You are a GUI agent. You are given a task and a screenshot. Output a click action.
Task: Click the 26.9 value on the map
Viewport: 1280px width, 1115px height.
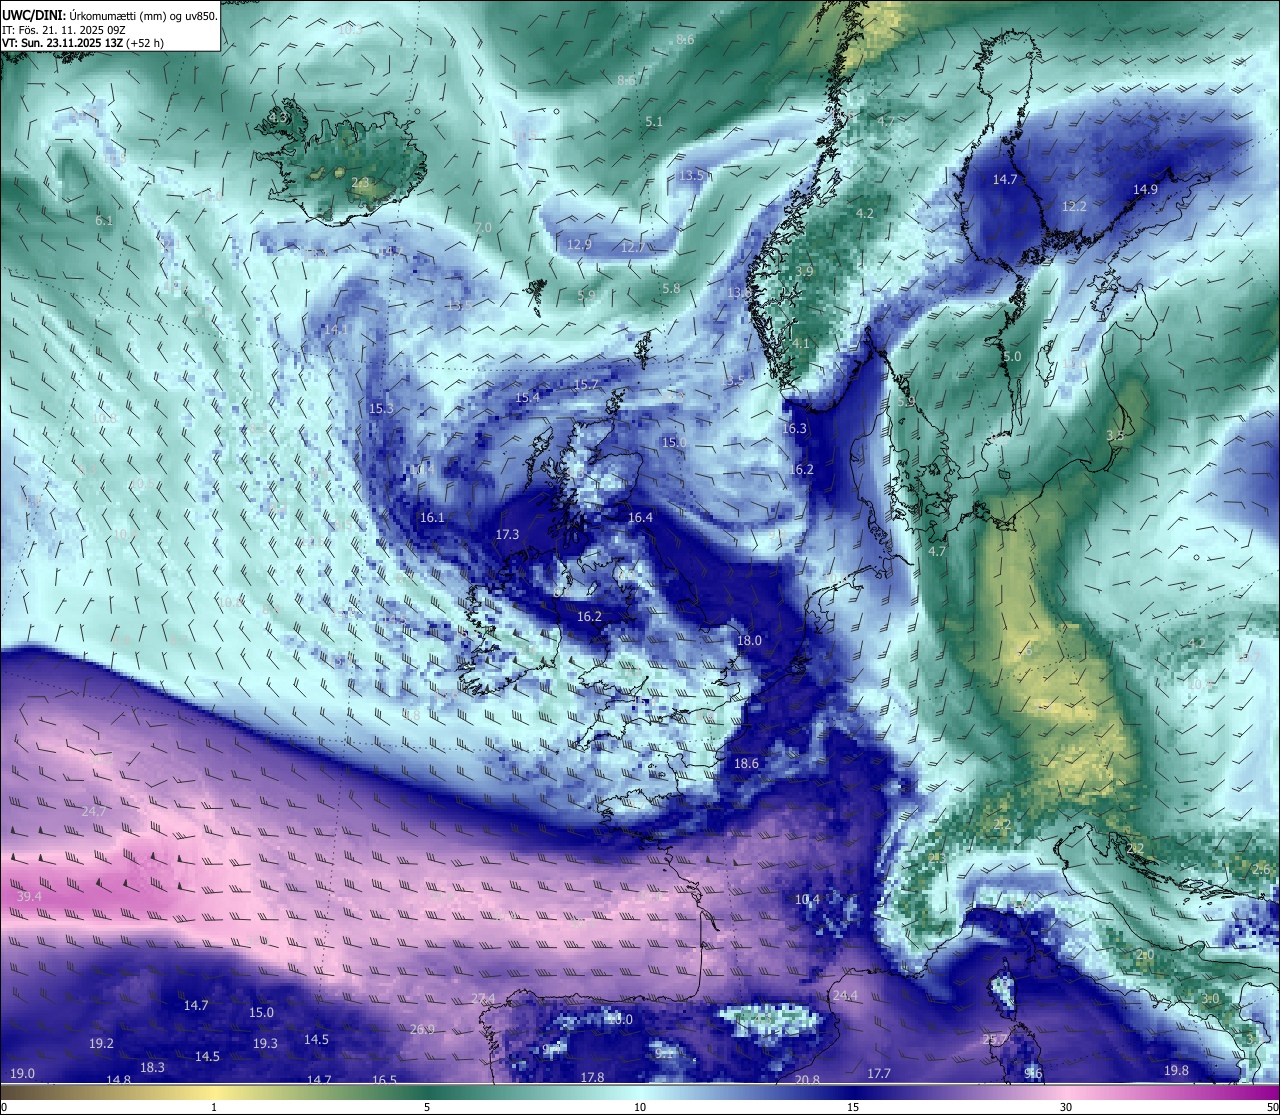[x=422, y=1029]
